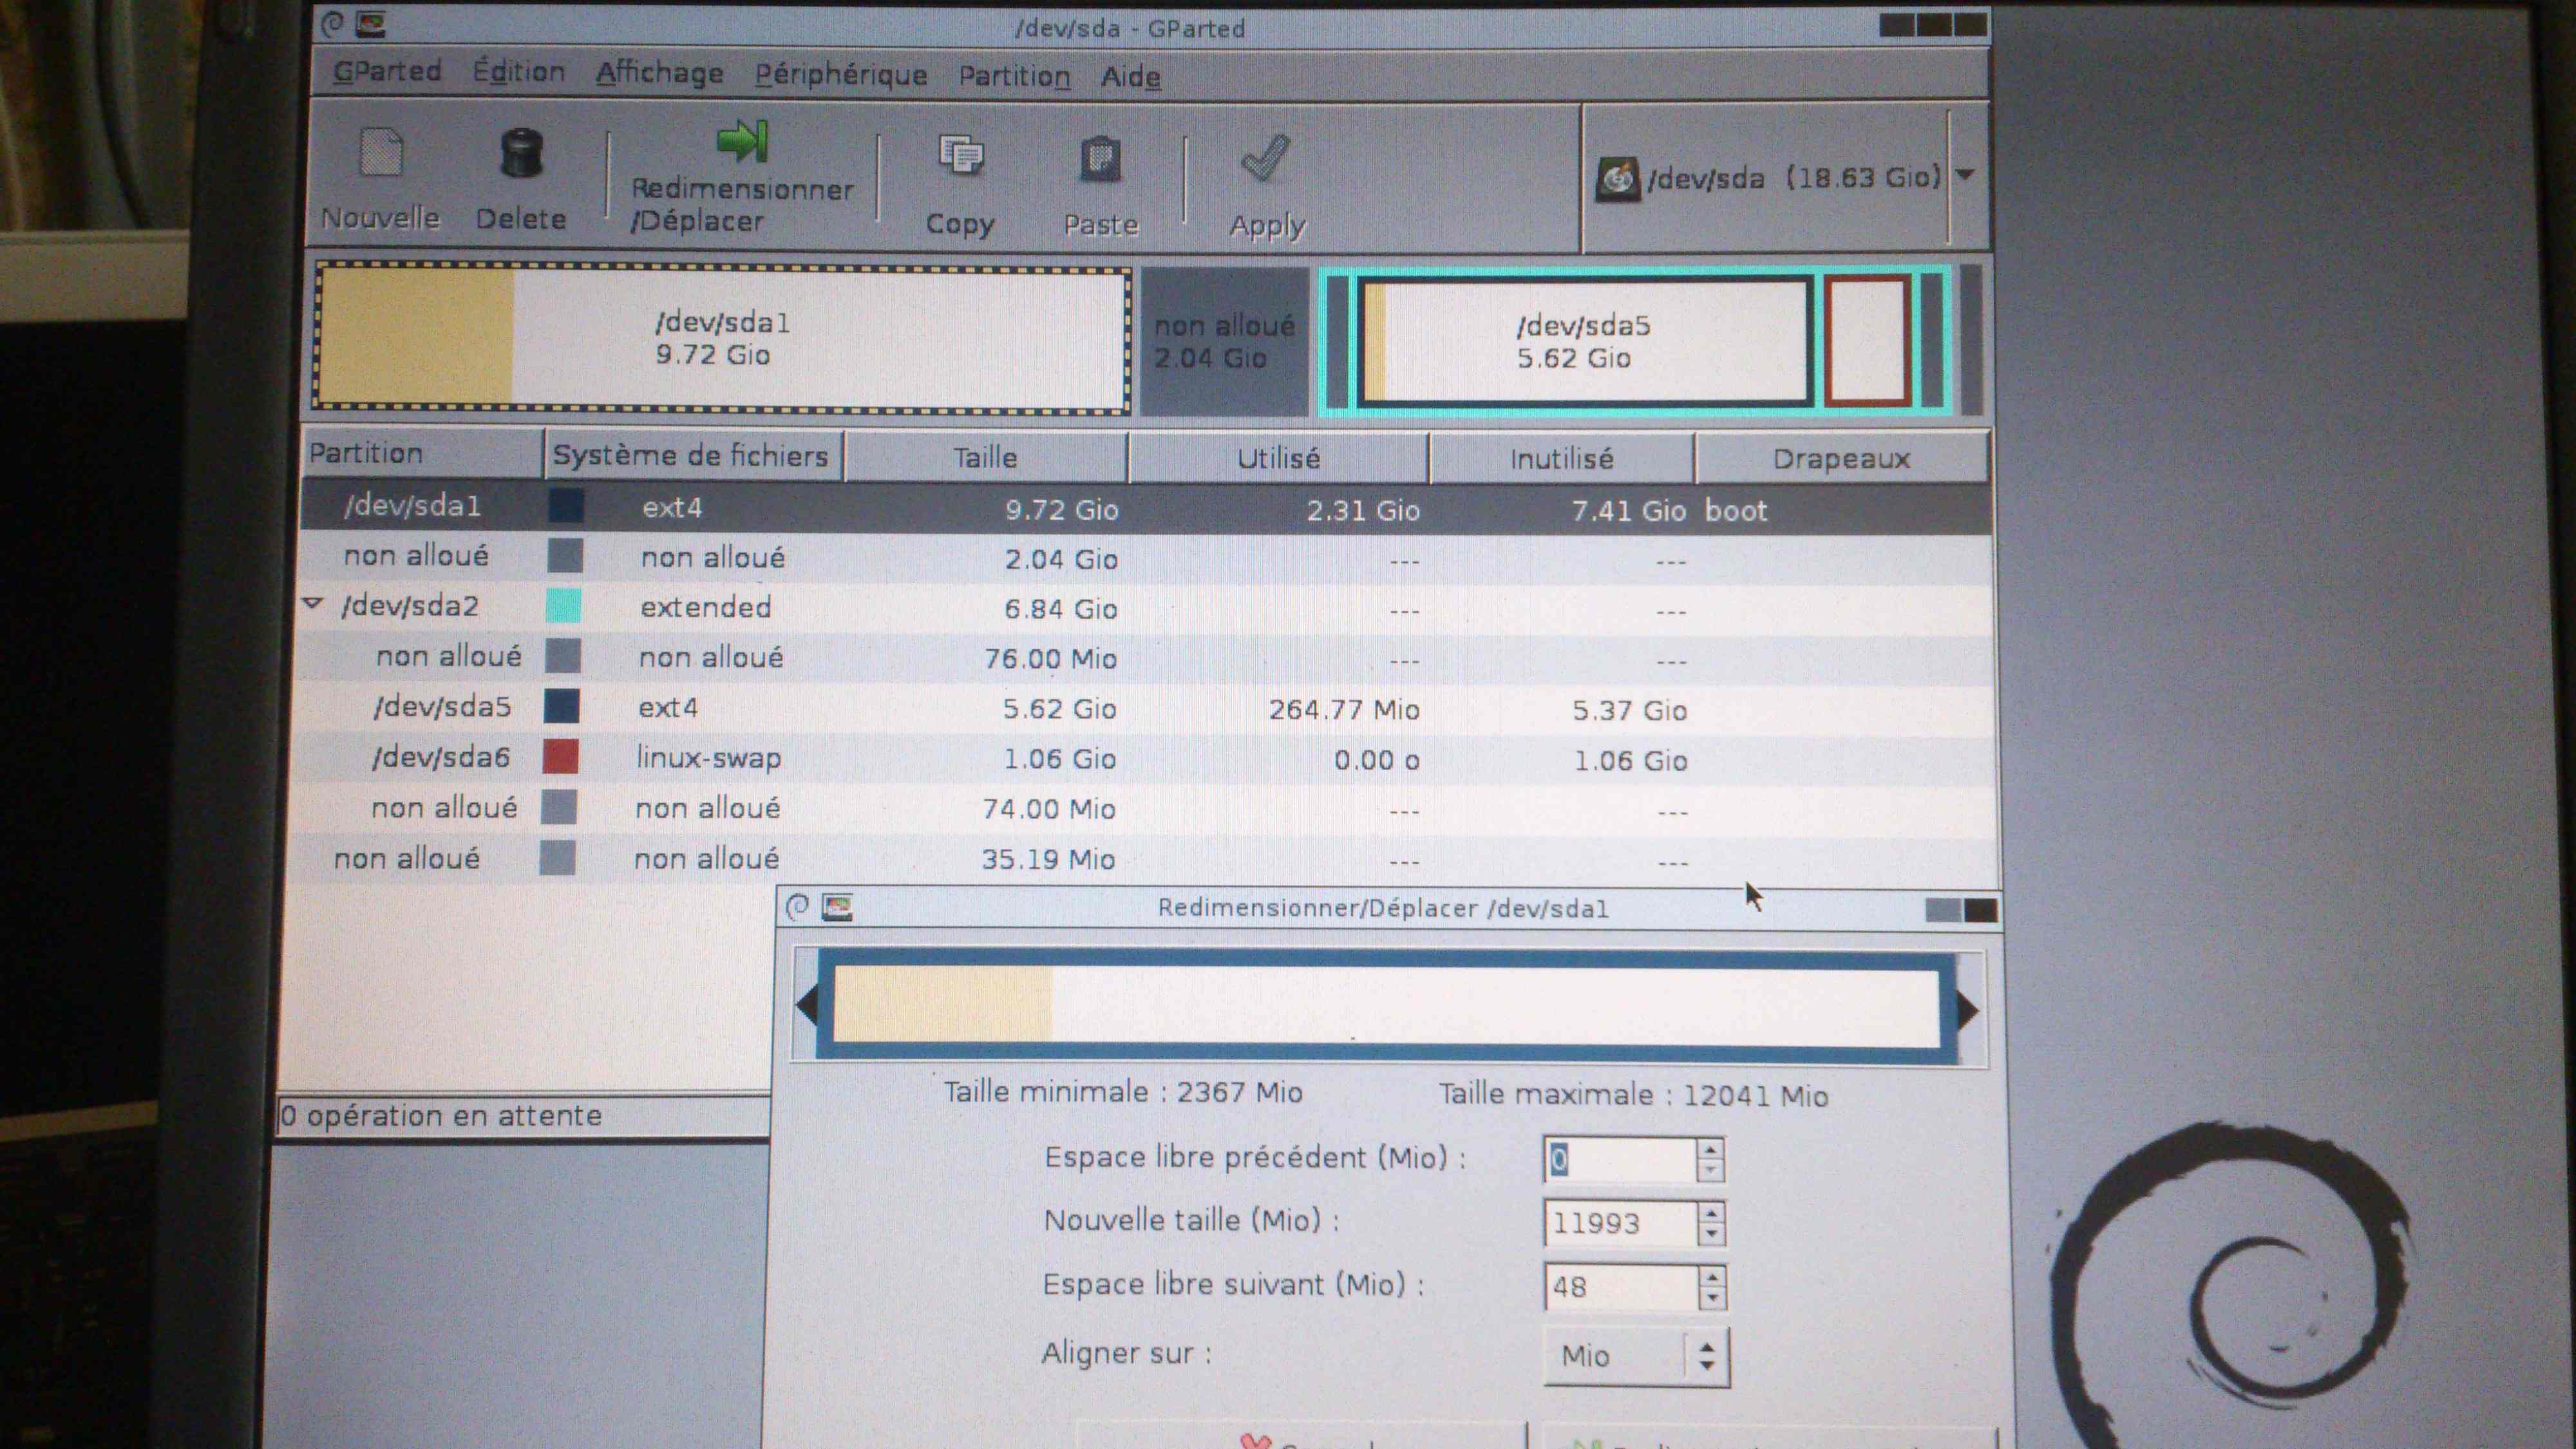Click the app icon in resize dialog title bar
Screen dimensions: 2576x1449
click(x=837, y=907)
